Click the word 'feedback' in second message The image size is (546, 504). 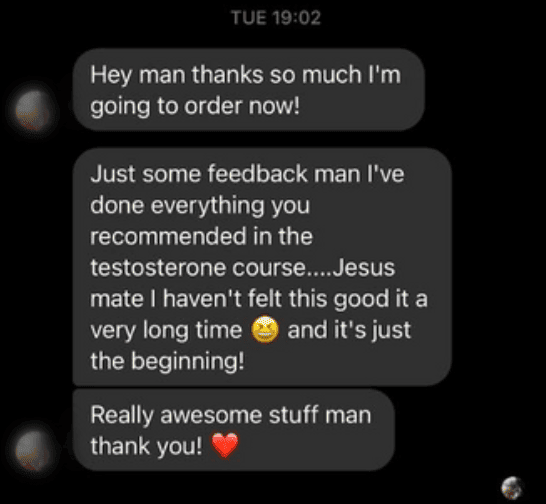pyautogui.click(x=258, y=173)
